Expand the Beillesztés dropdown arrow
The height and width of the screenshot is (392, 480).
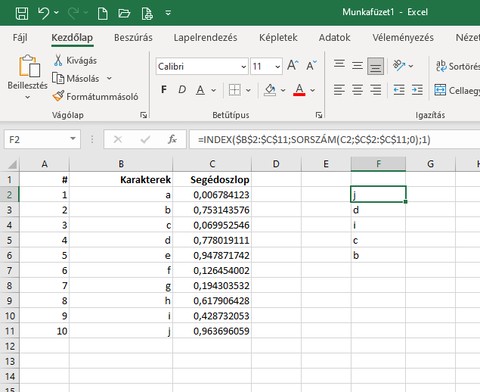click(28, 97)
